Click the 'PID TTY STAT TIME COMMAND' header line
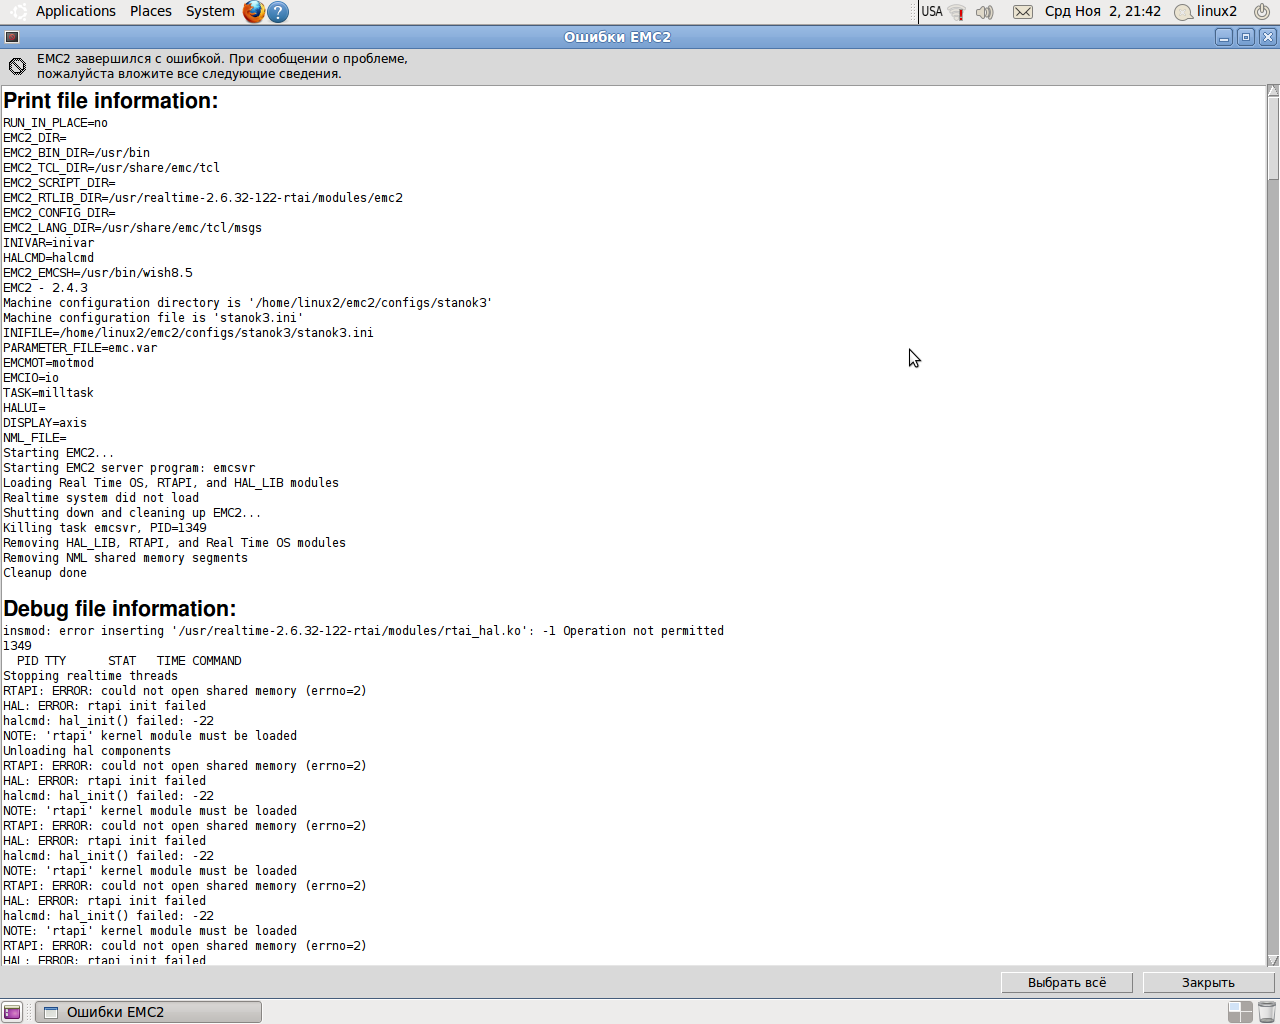The width and height of the screenshot is (1280, 1024). point(129,661)
